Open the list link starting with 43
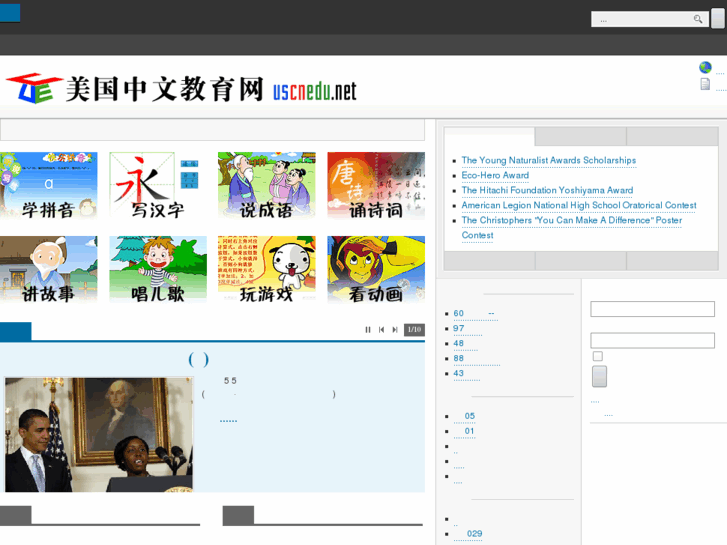Viewport: 727px width, 545px height. point(466,374)
